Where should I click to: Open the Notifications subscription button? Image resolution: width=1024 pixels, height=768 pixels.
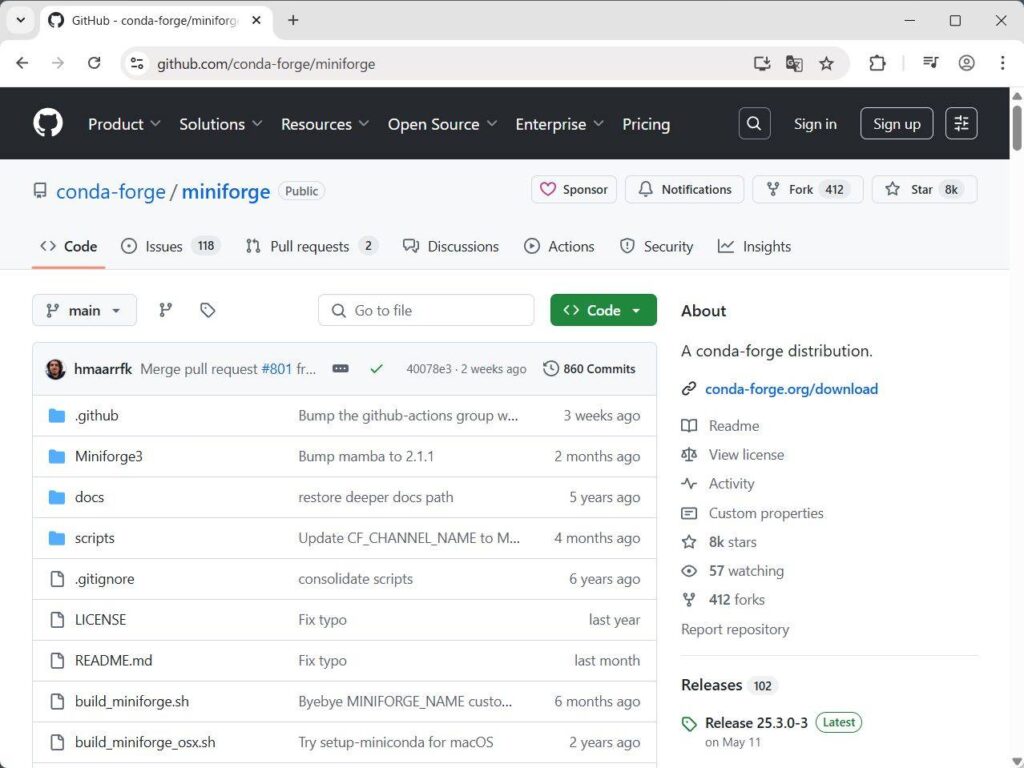(x=685, y=189)
